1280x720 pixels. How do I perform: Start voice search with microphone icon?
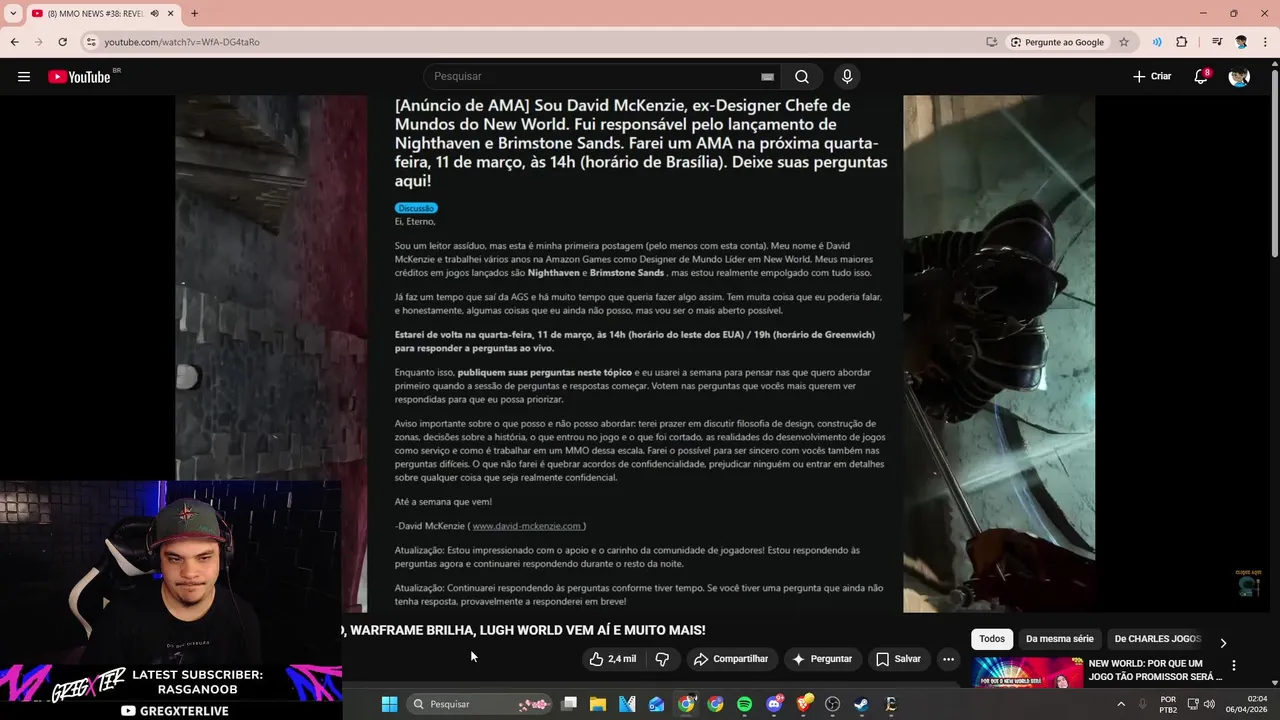click(847, 77)
